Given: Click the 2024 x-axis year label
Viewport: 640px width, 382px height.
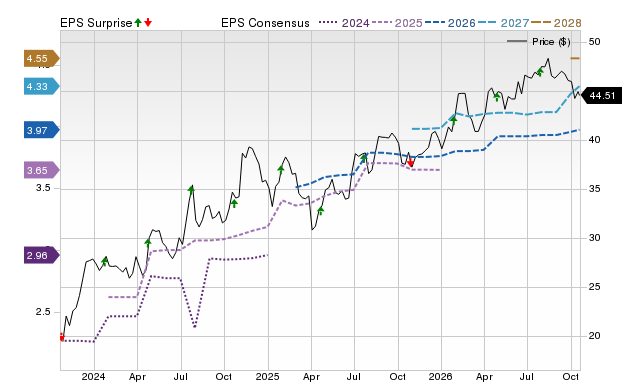Looking at the screenshot, I should coord(93,376).
